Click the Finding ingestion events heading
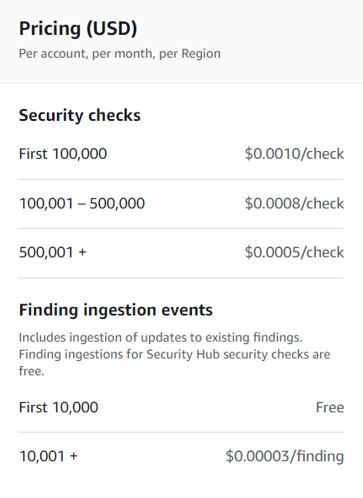 [x=116, y=310]
